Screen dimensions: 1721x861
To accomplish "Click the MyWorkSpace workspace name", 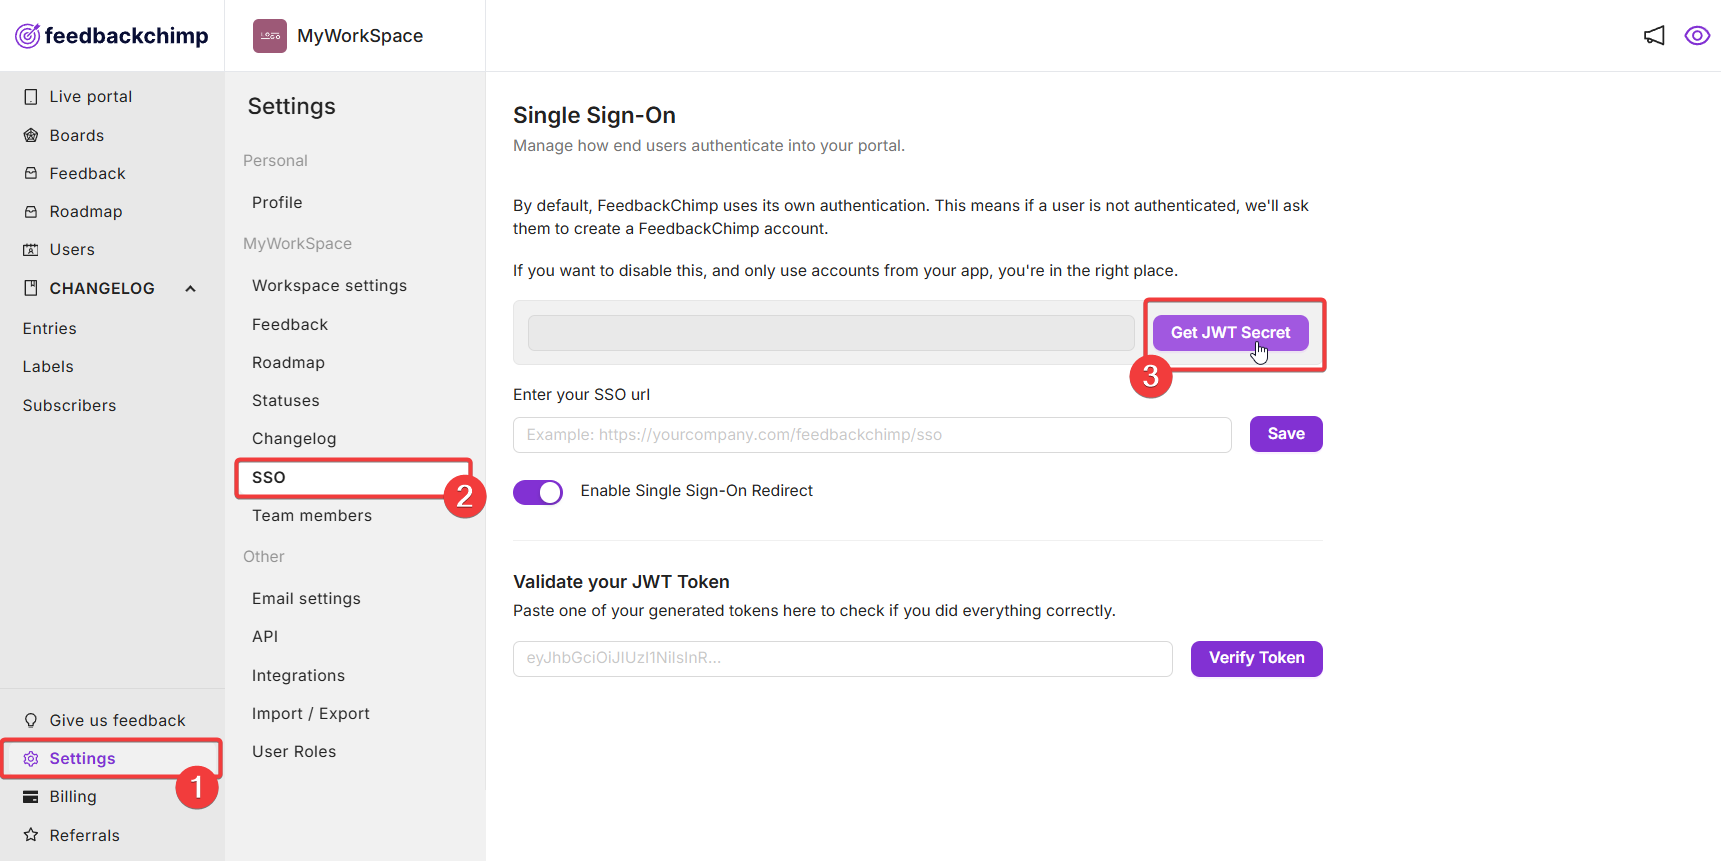I will (x=360, y=36).
